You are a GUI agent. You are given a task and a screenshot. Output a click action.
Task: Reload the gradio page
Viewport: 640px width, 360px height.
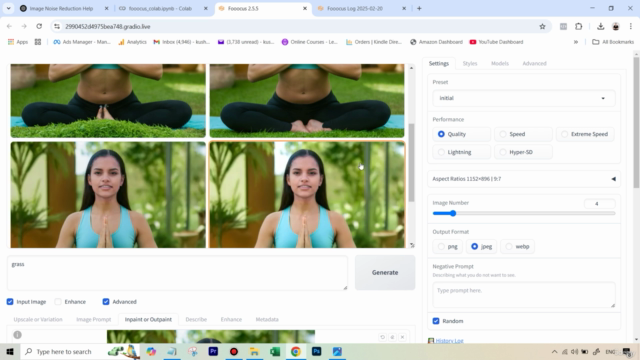point(39,26)
